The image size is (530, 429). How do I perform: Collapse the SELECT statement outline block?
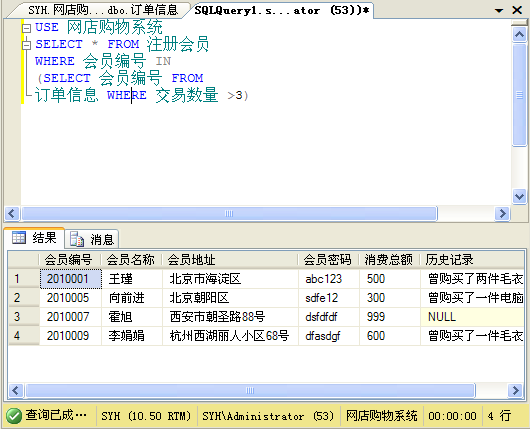click(26, 45)
